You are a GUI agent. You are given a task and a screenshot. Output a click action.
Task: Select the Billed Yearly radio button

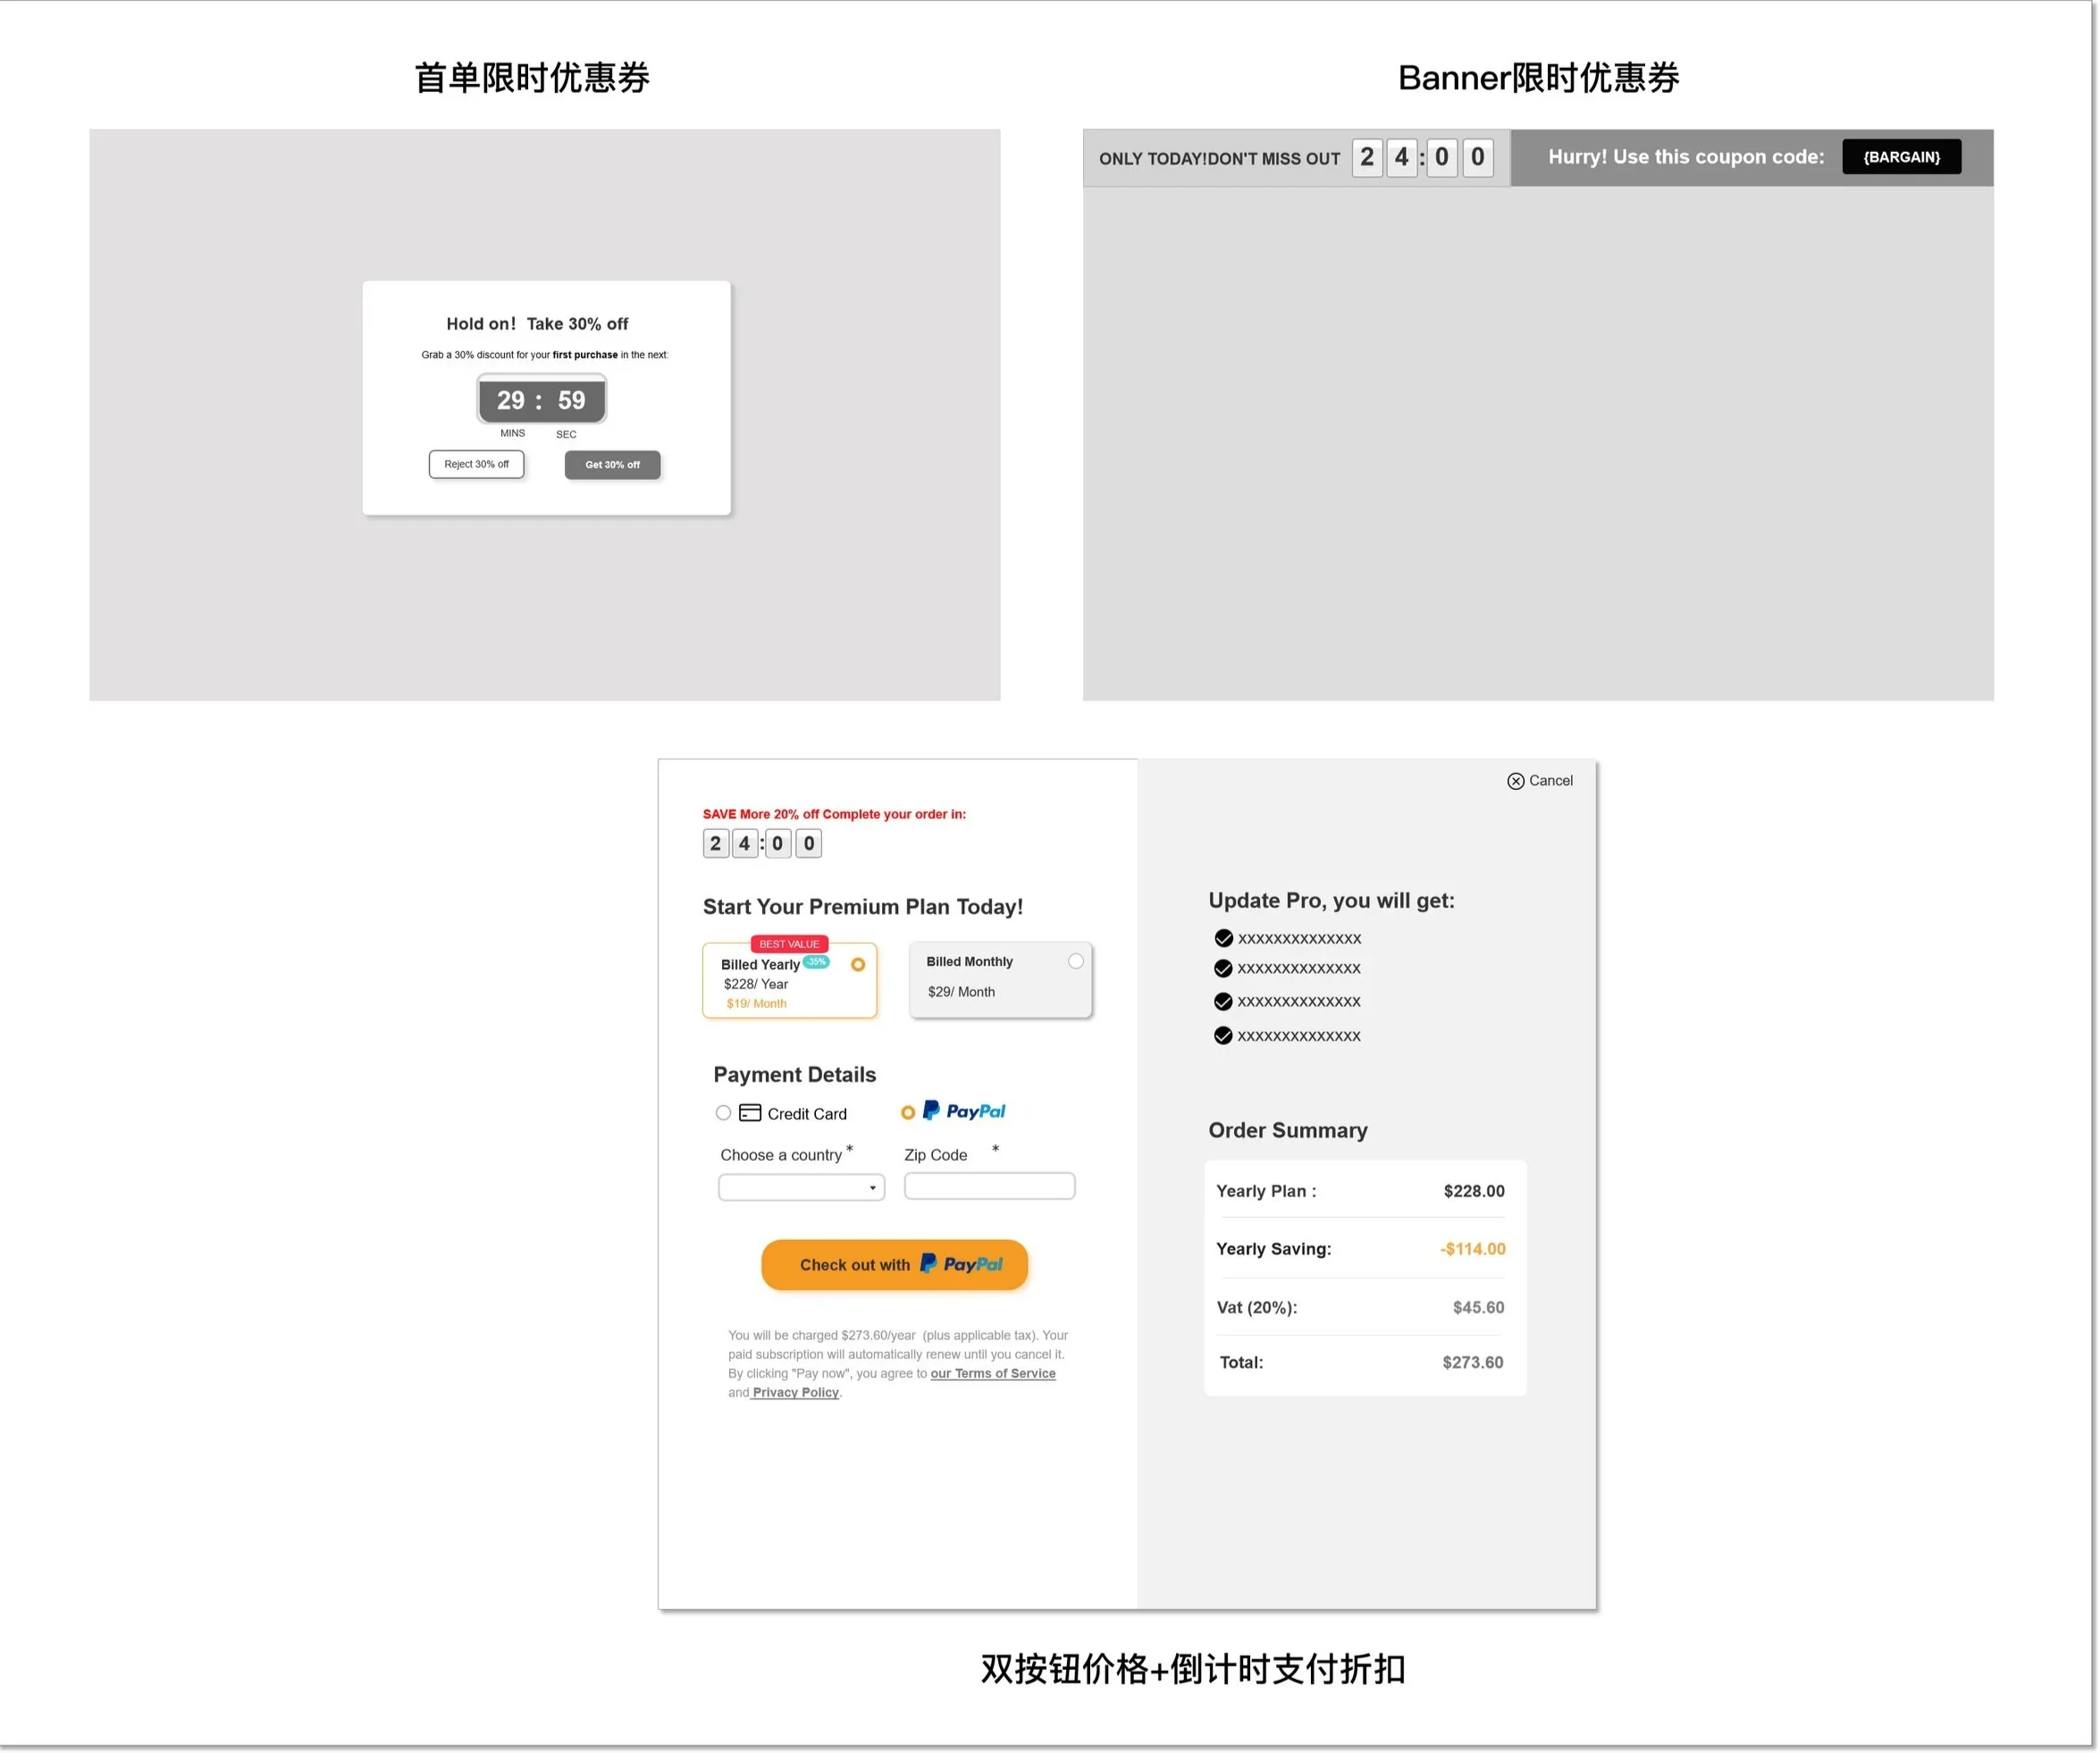858,965
